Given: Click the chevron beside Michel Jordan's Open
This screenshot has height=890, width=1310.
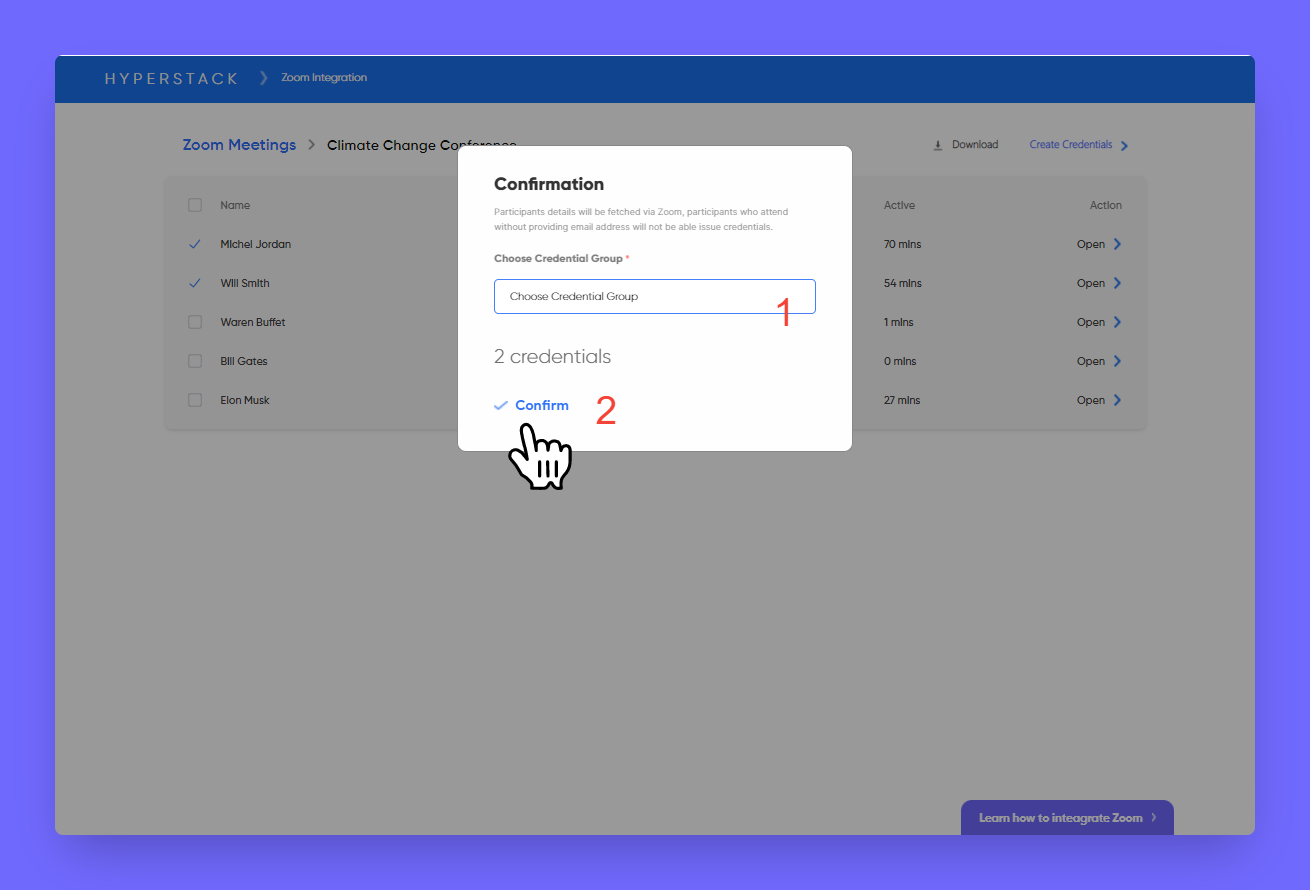Looking at the screenshot, I should pyautogui.click(x=1117, y=244).
